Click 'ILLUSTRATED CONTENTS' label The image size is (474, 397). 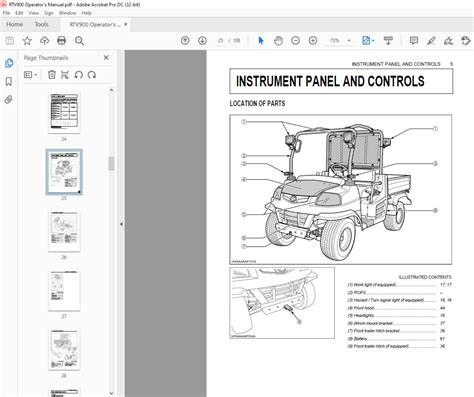[425, 277]
